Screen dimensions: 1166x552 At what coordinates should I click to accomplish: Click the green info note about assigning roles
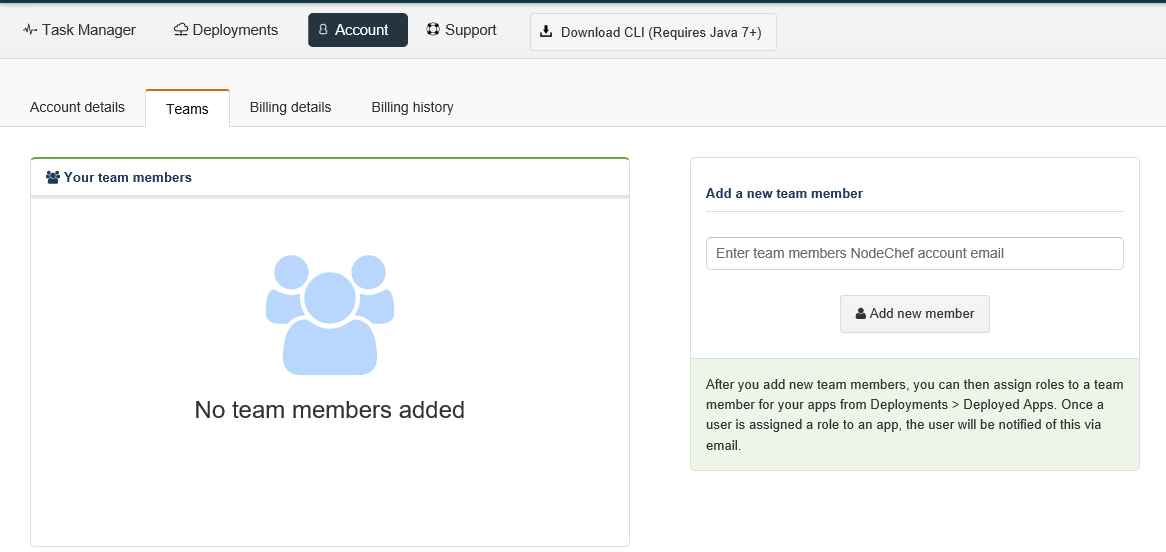915,415
